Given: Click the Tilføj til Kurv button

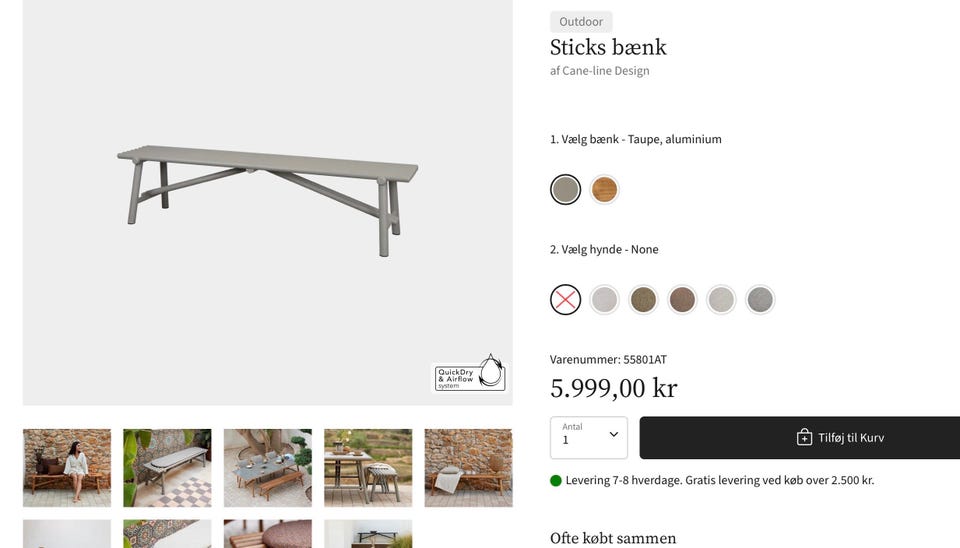Looking at the screenshot, I should (800, 437).
